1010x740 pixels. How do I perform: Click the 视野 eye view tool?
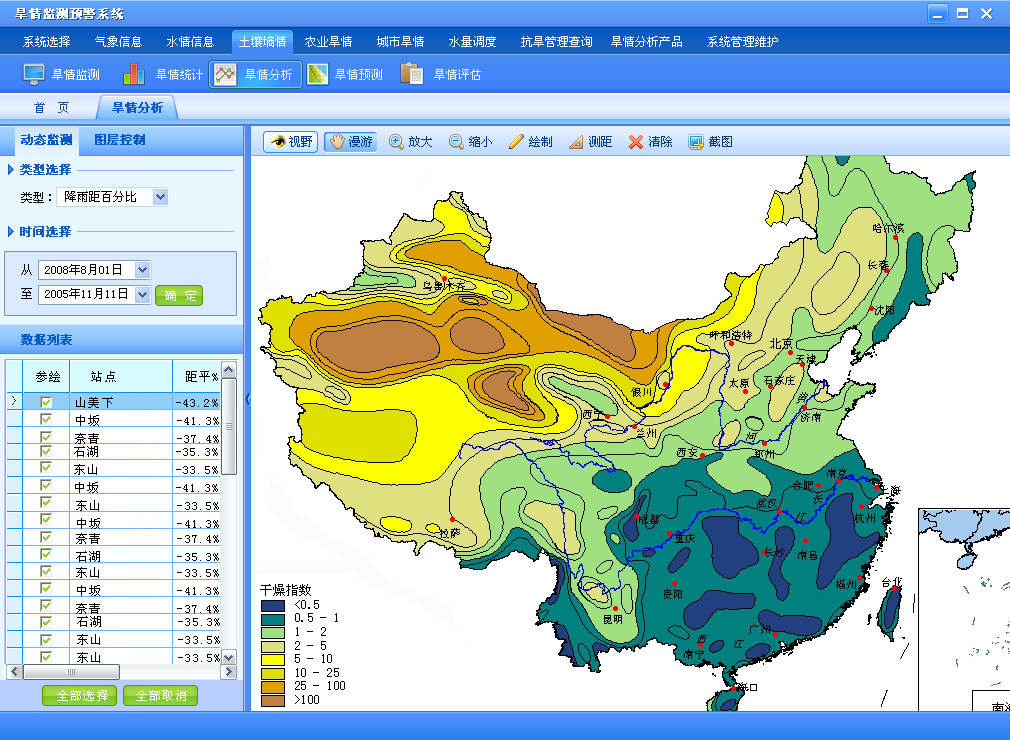[x=290, y=142]
